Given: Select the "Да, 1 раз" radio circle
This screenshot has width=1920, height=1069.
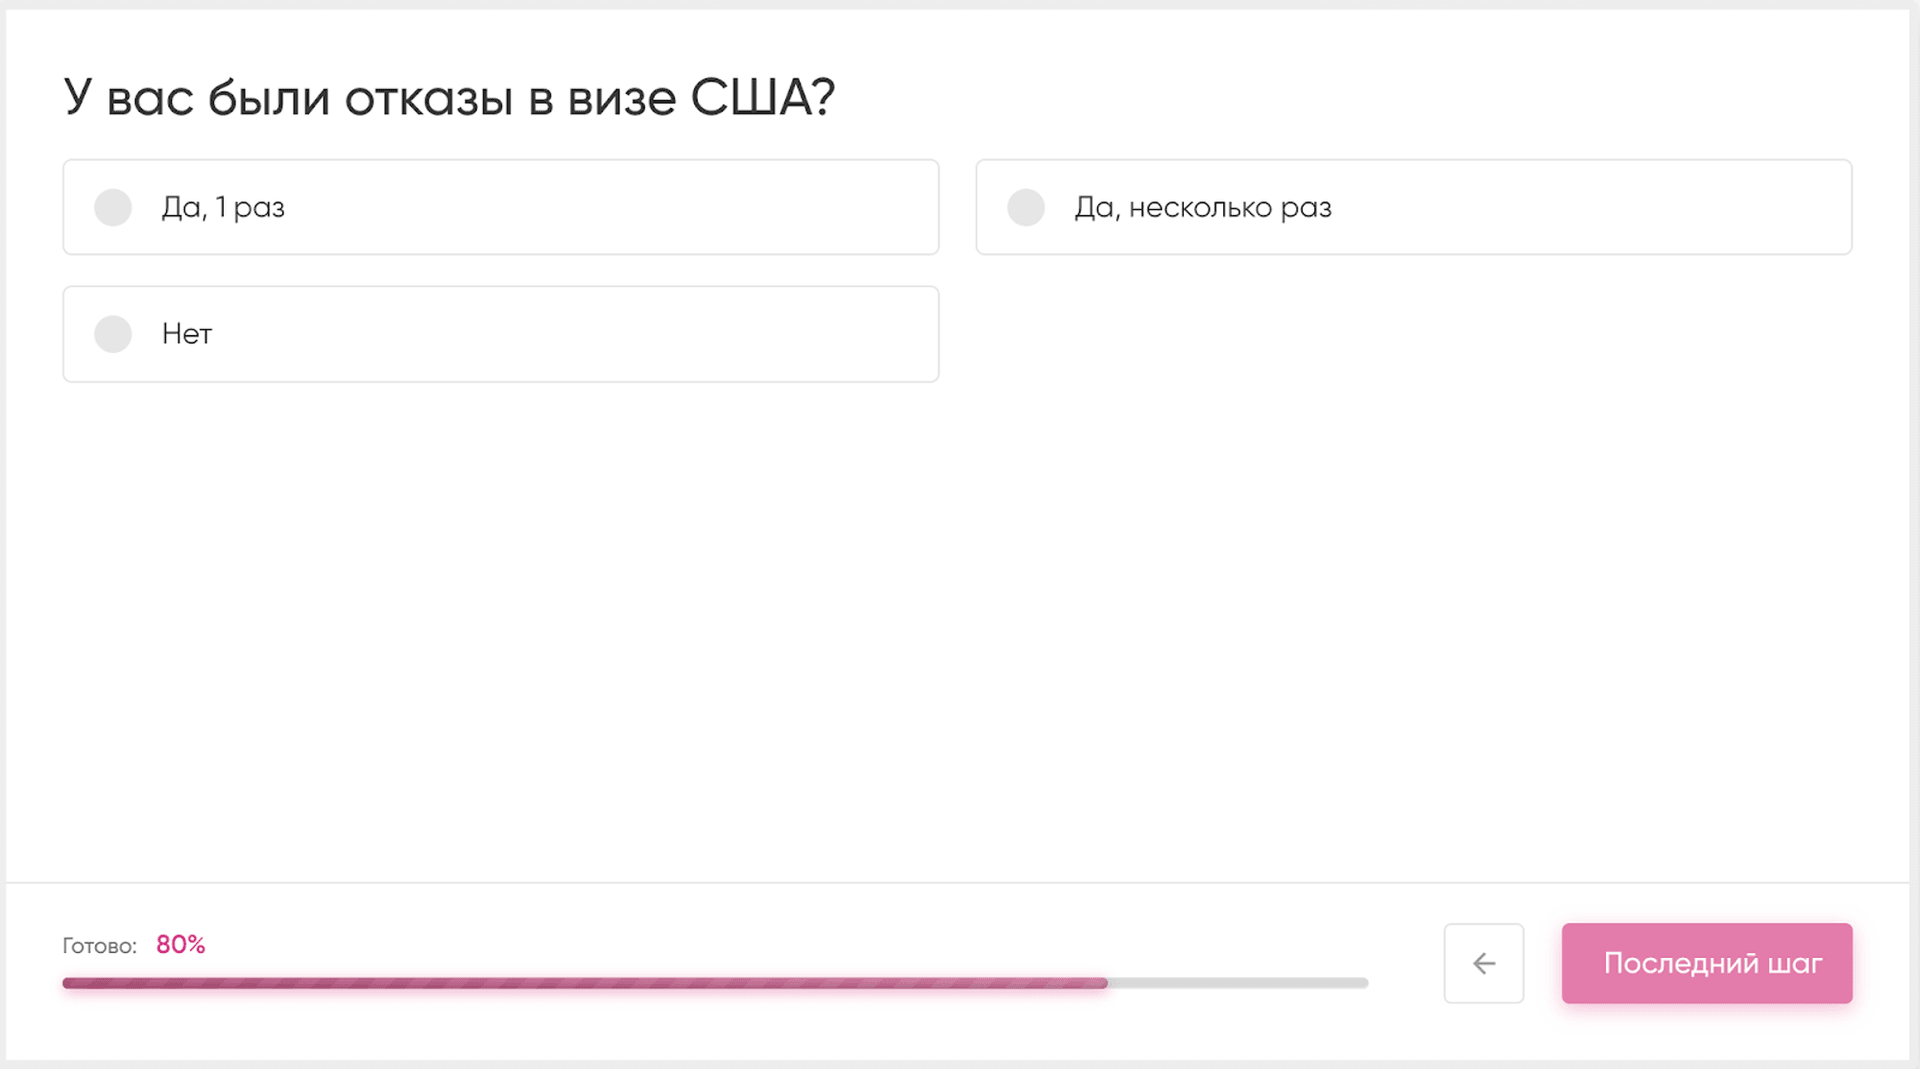Looking at the screenshot, I should [113, 207].
